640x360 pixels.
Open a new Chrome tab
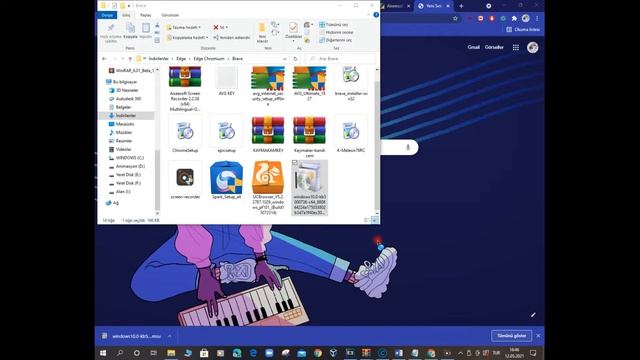461,6
